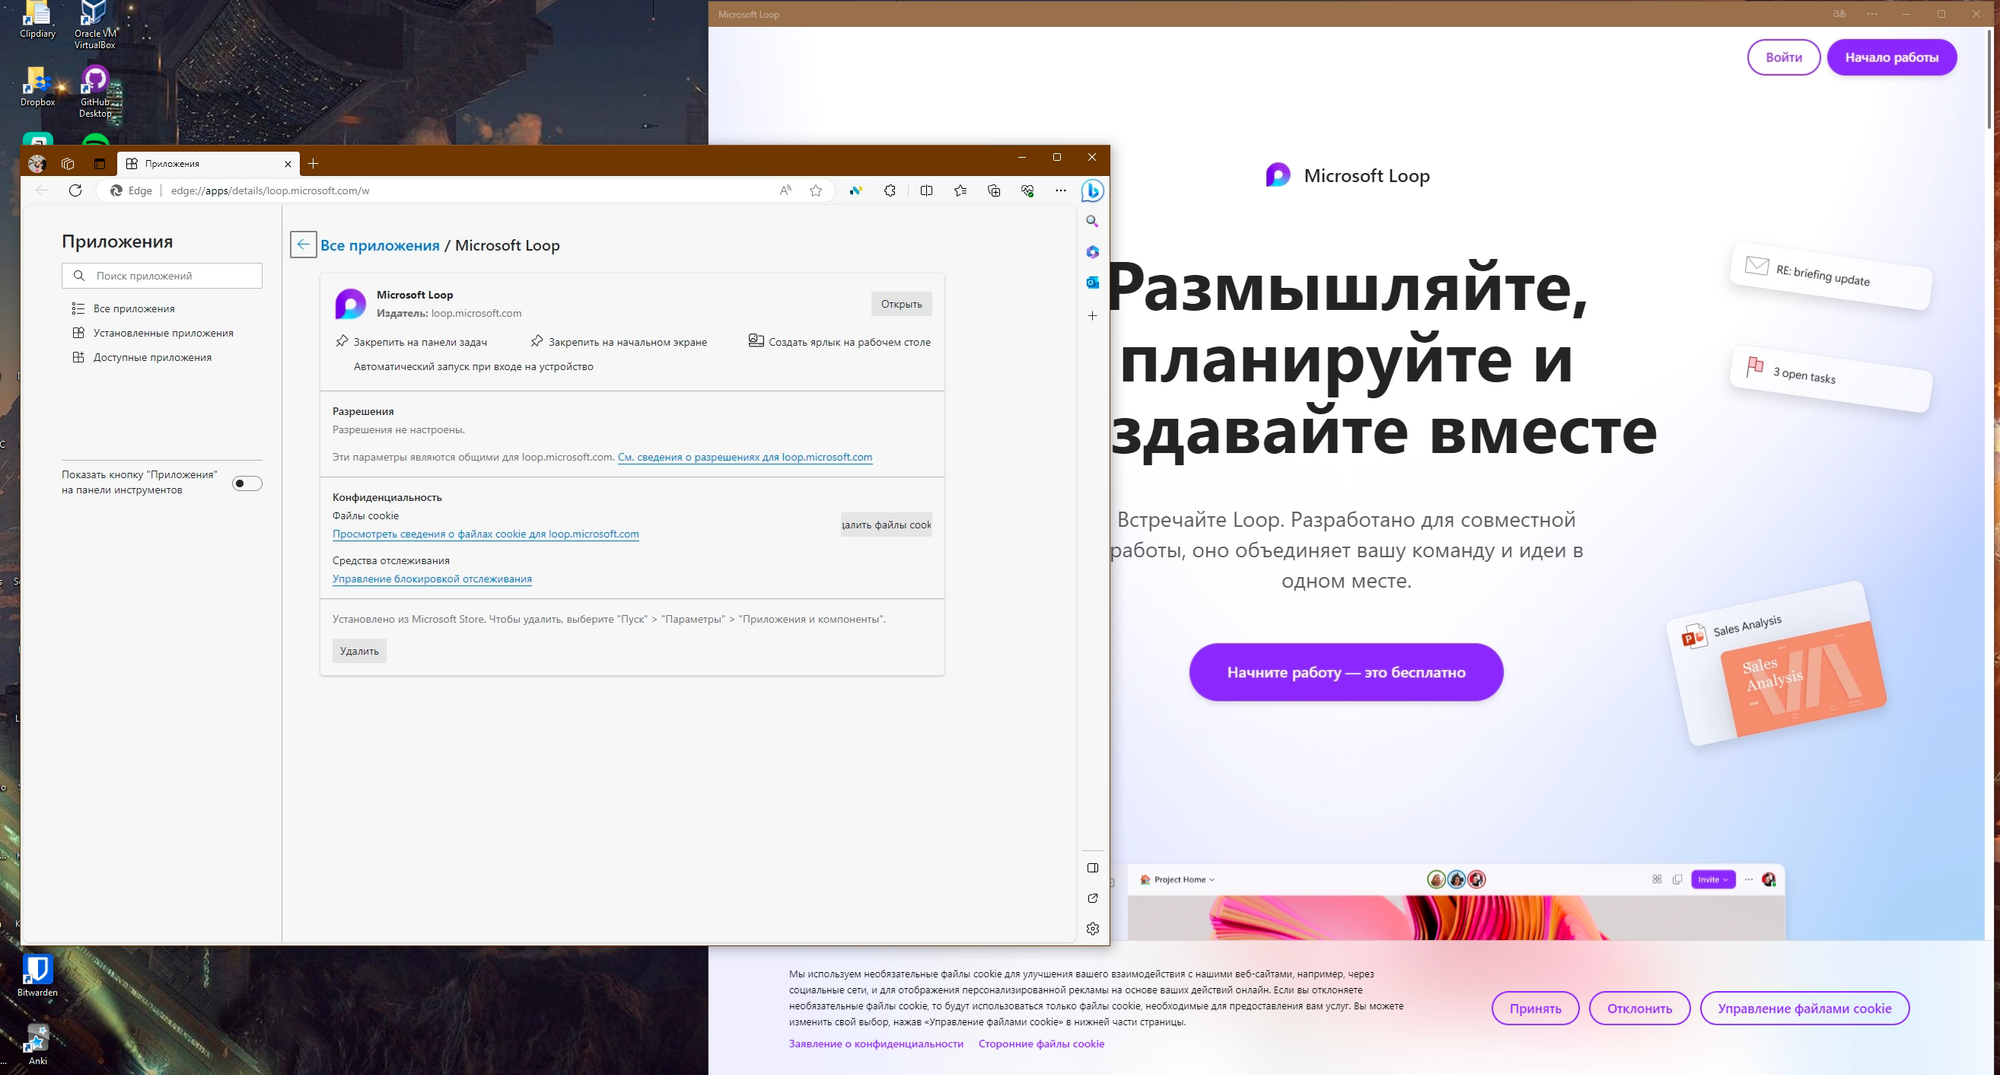Click Отклонить in the Loop cookie banner

(x=1640, y=1008)
